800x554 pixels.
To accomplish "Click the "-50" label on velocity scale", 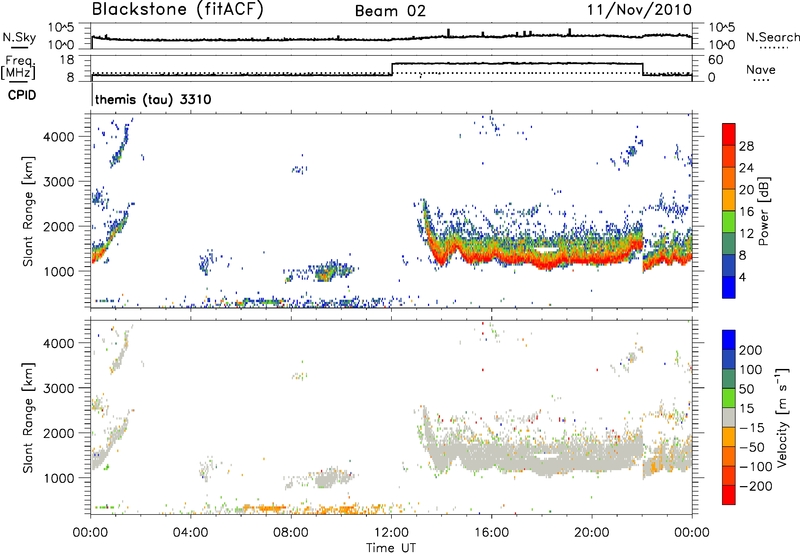I will tap(751, 447).
